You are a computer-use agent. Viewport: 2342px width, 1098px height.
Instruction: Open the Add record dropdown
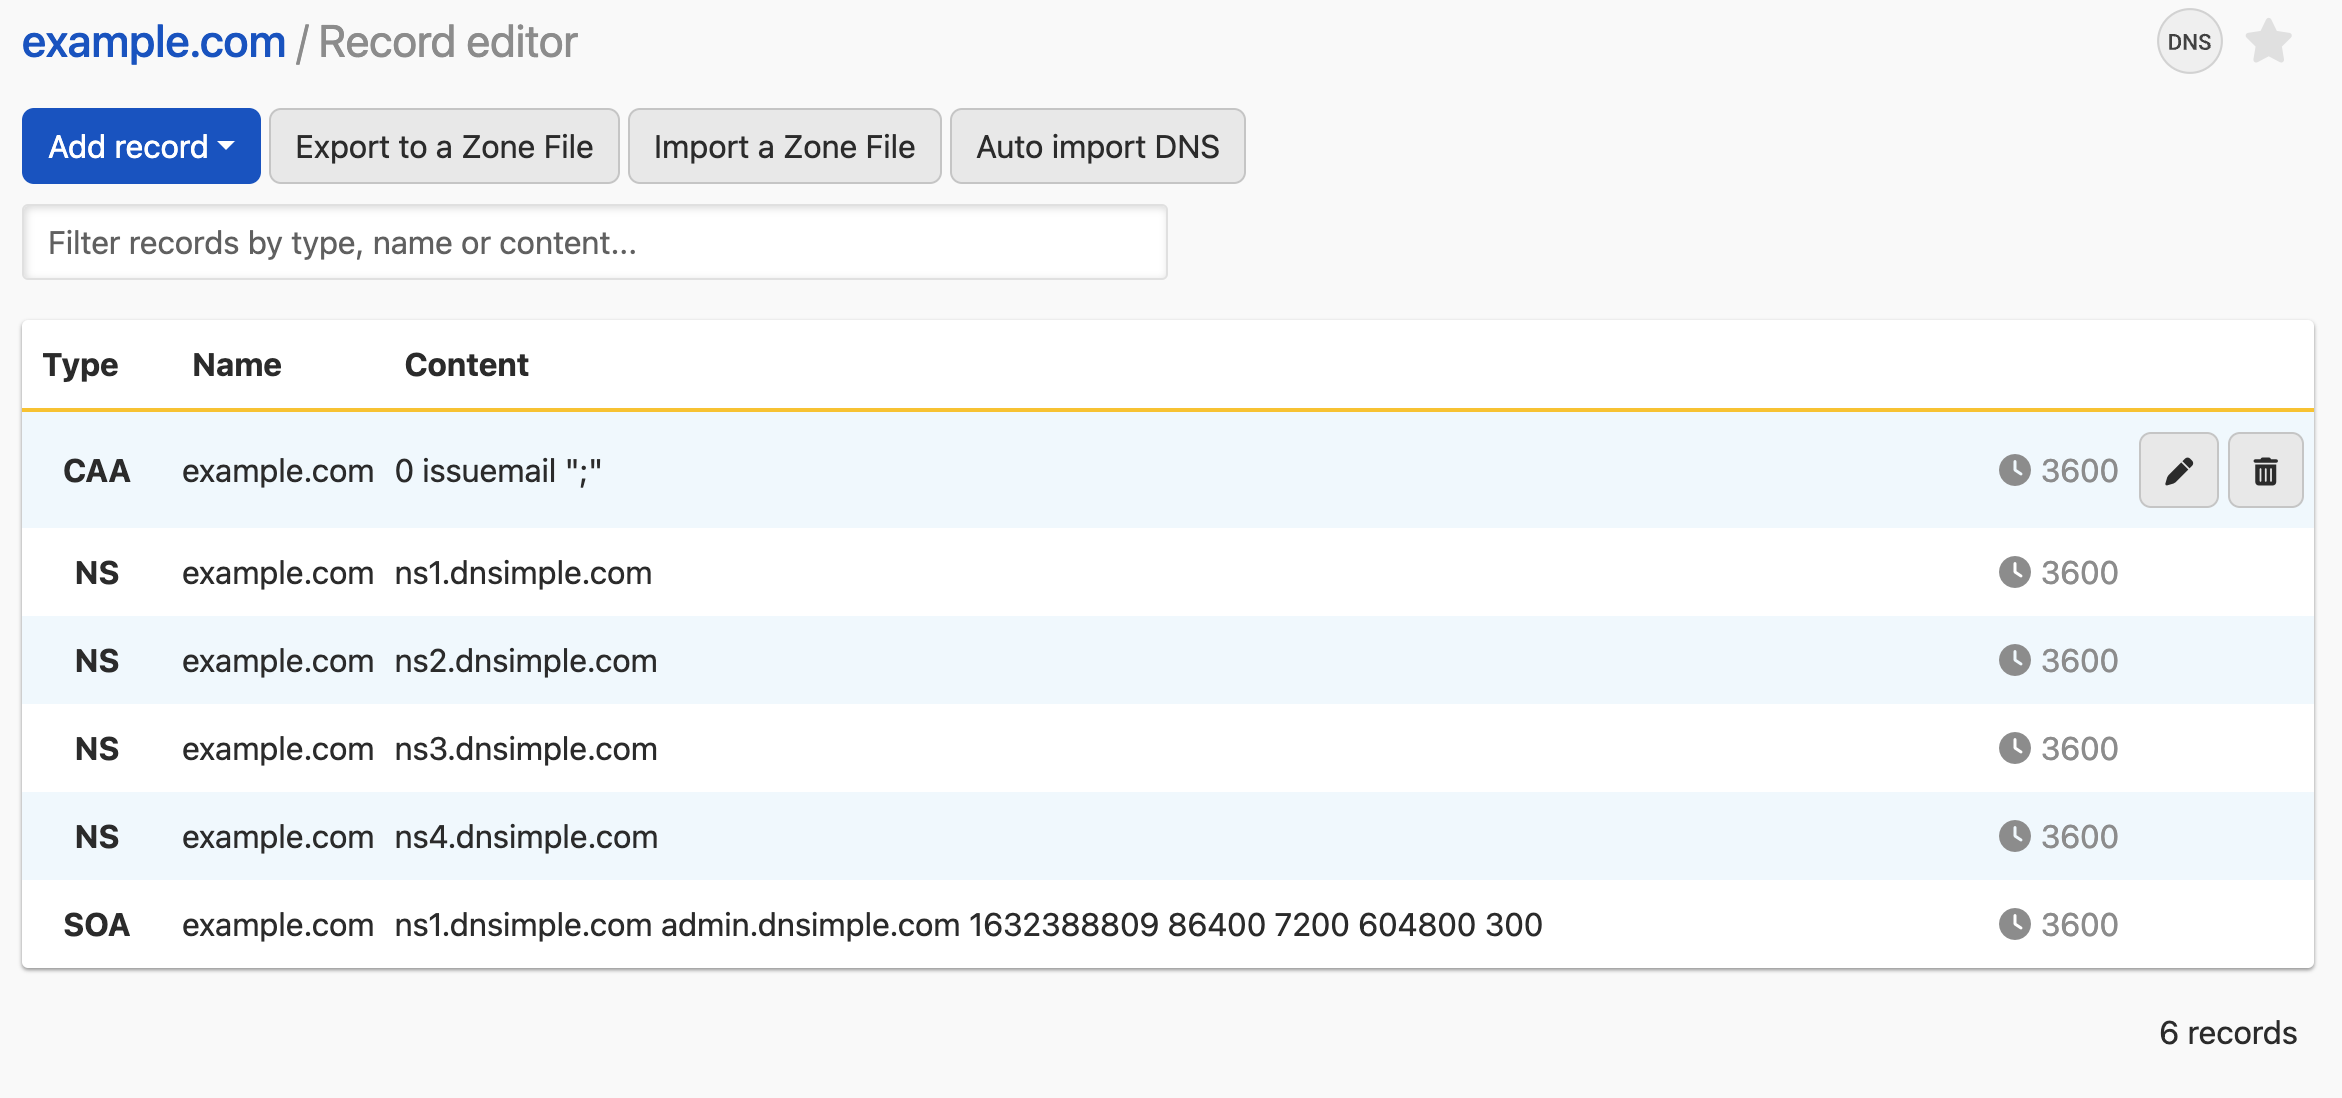click(x=141, y=146)
